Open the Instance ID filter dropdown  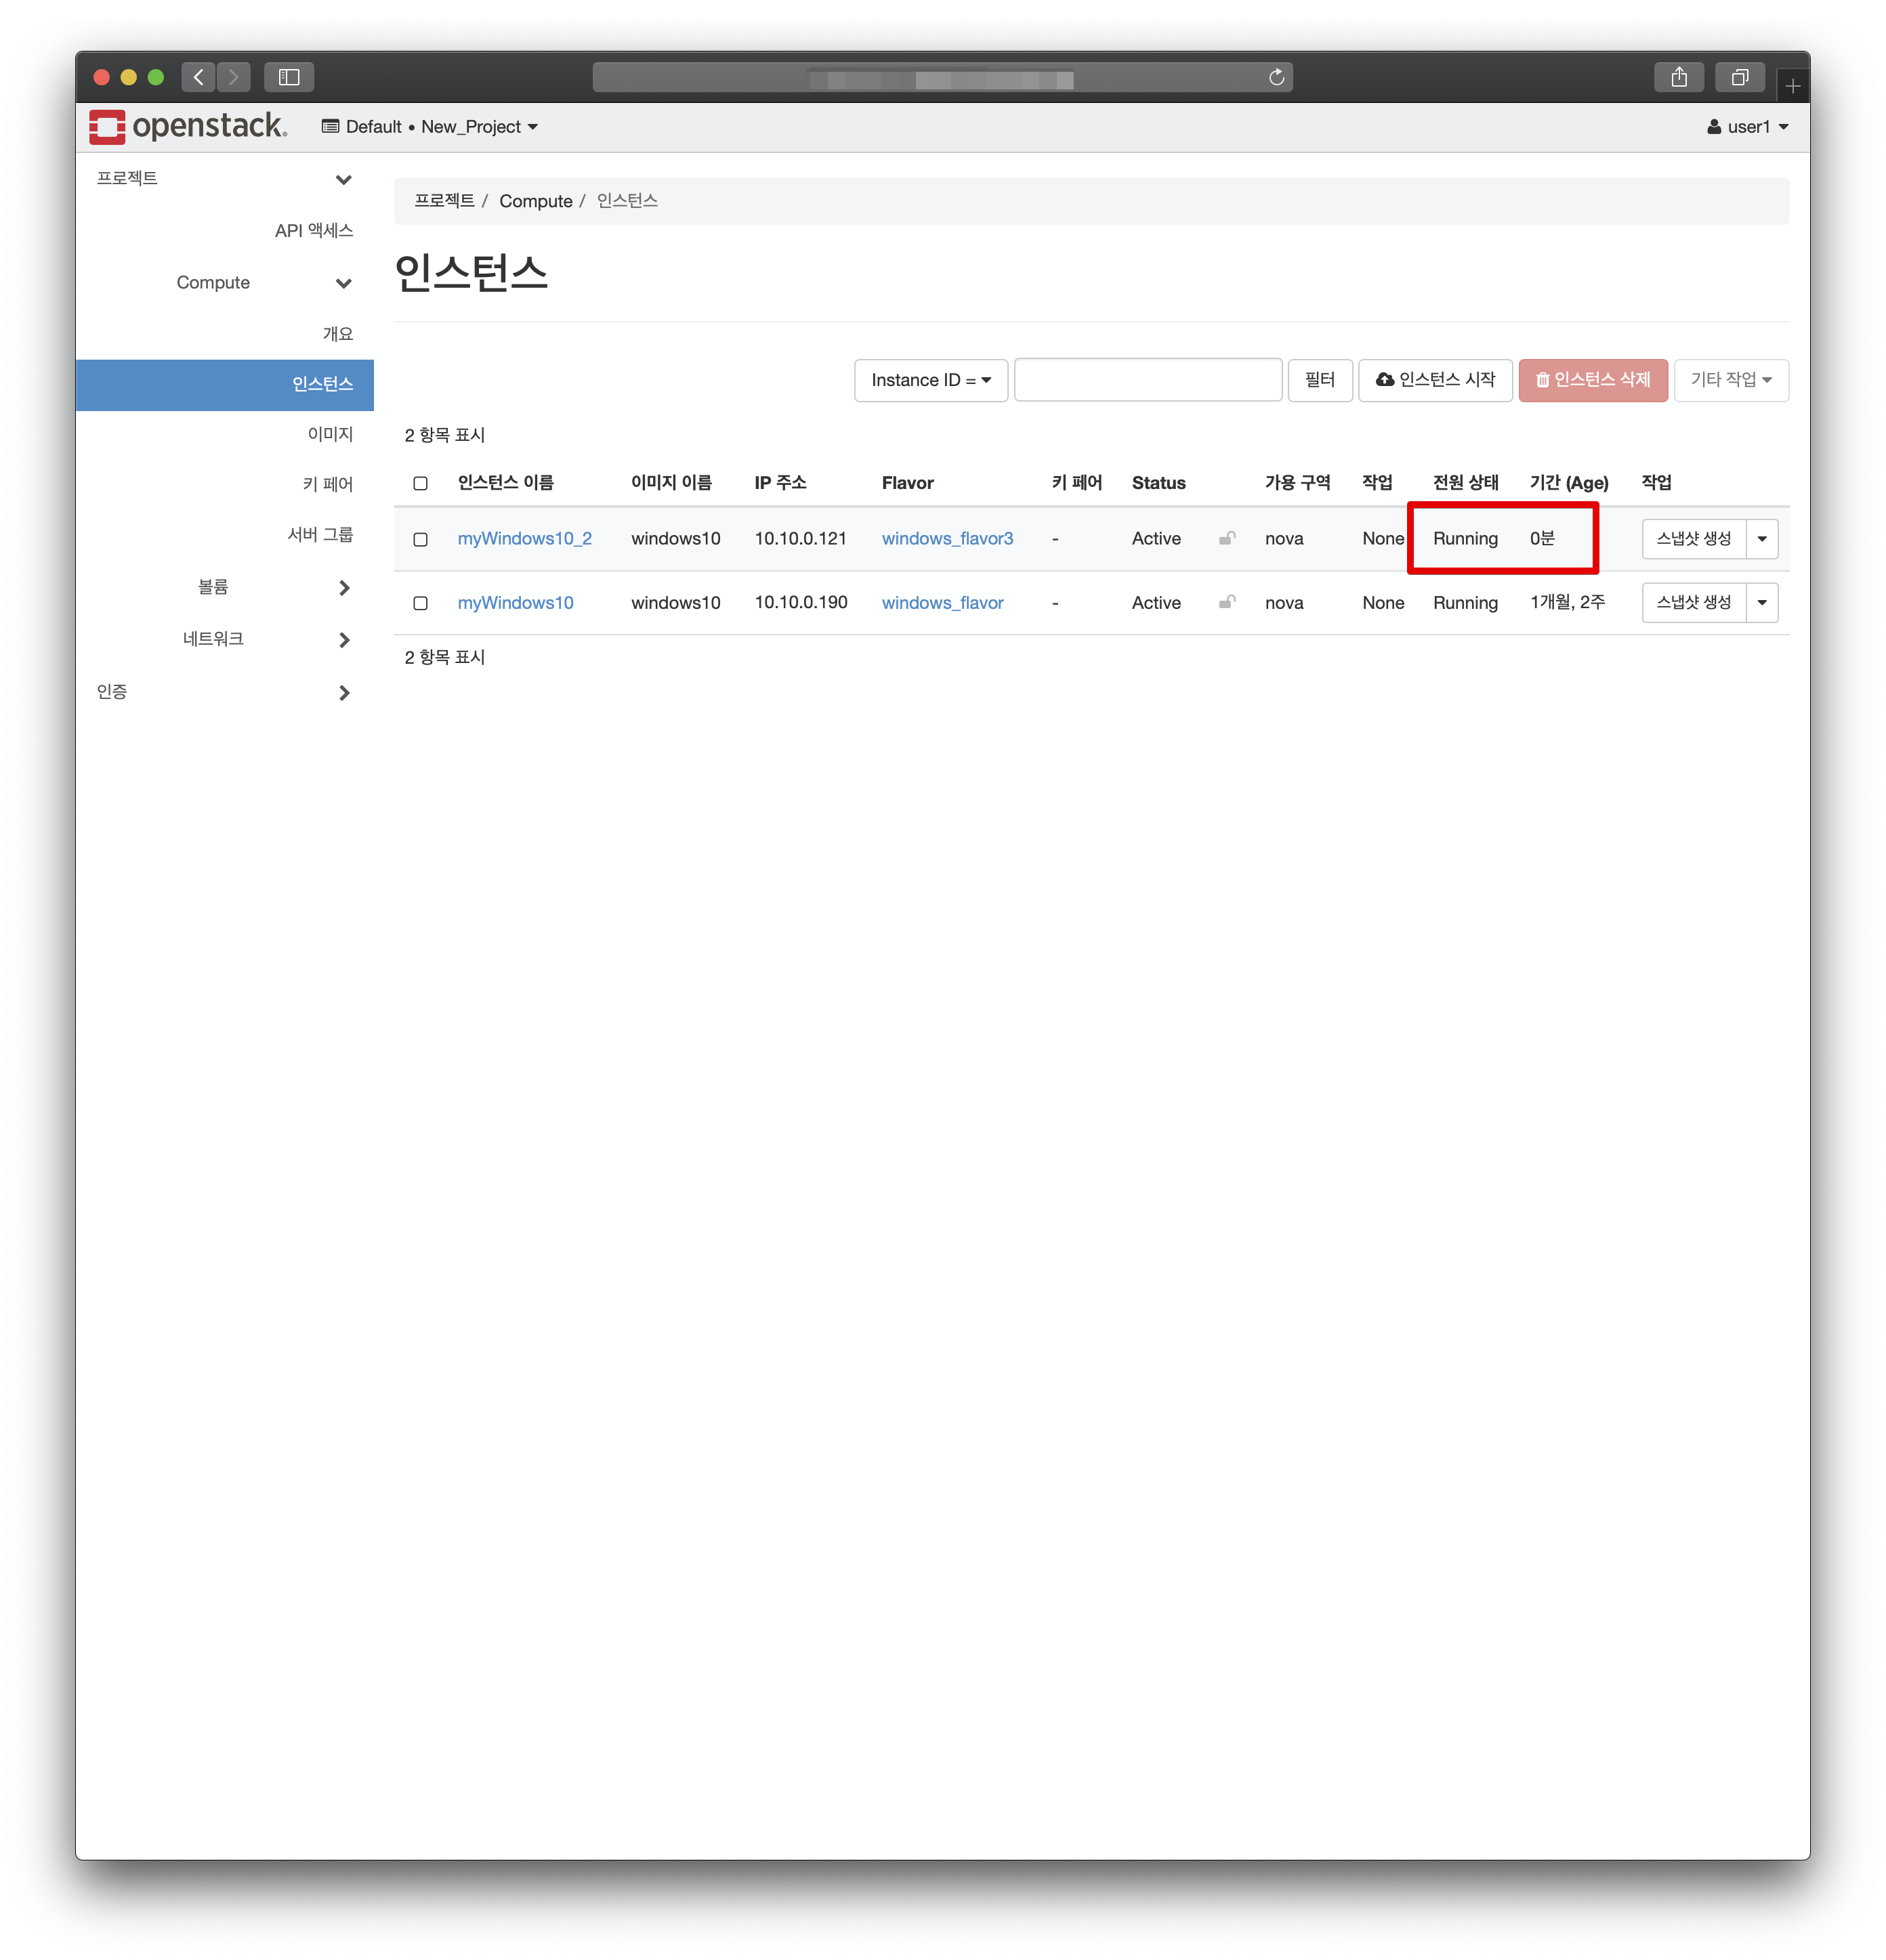pyautogui.click(x=930, y=380)
